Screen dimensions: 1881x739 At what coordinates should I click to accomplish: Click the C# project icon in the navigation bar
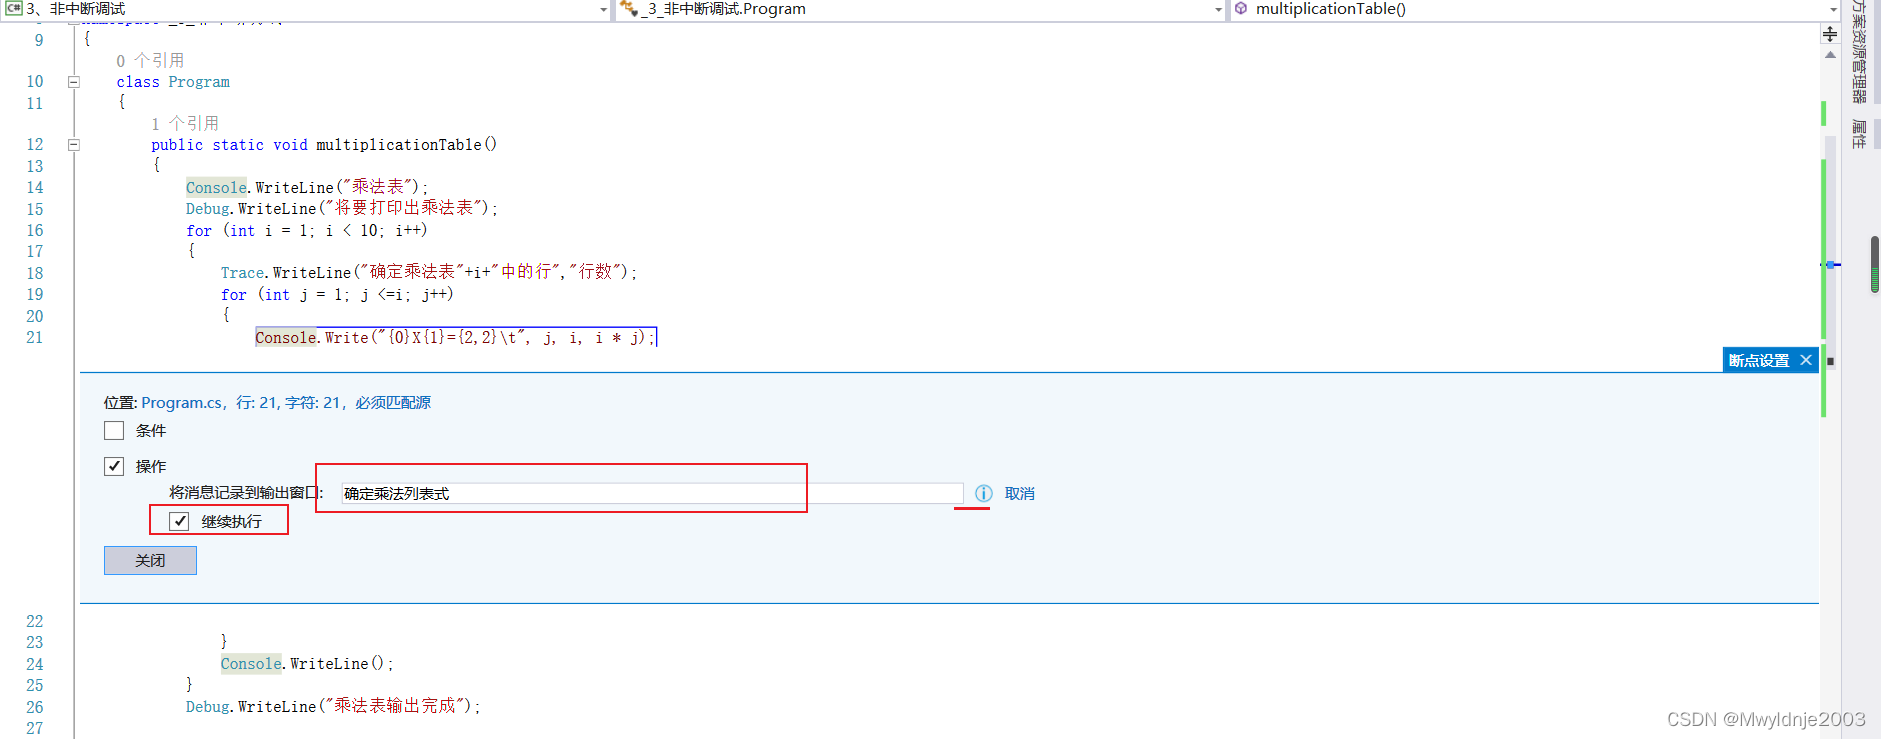[x=13, y=8]
